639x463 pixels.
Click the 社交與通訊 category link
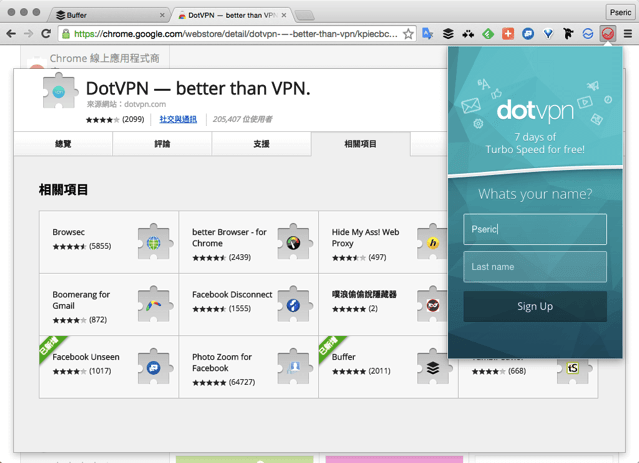click(178, 119)
